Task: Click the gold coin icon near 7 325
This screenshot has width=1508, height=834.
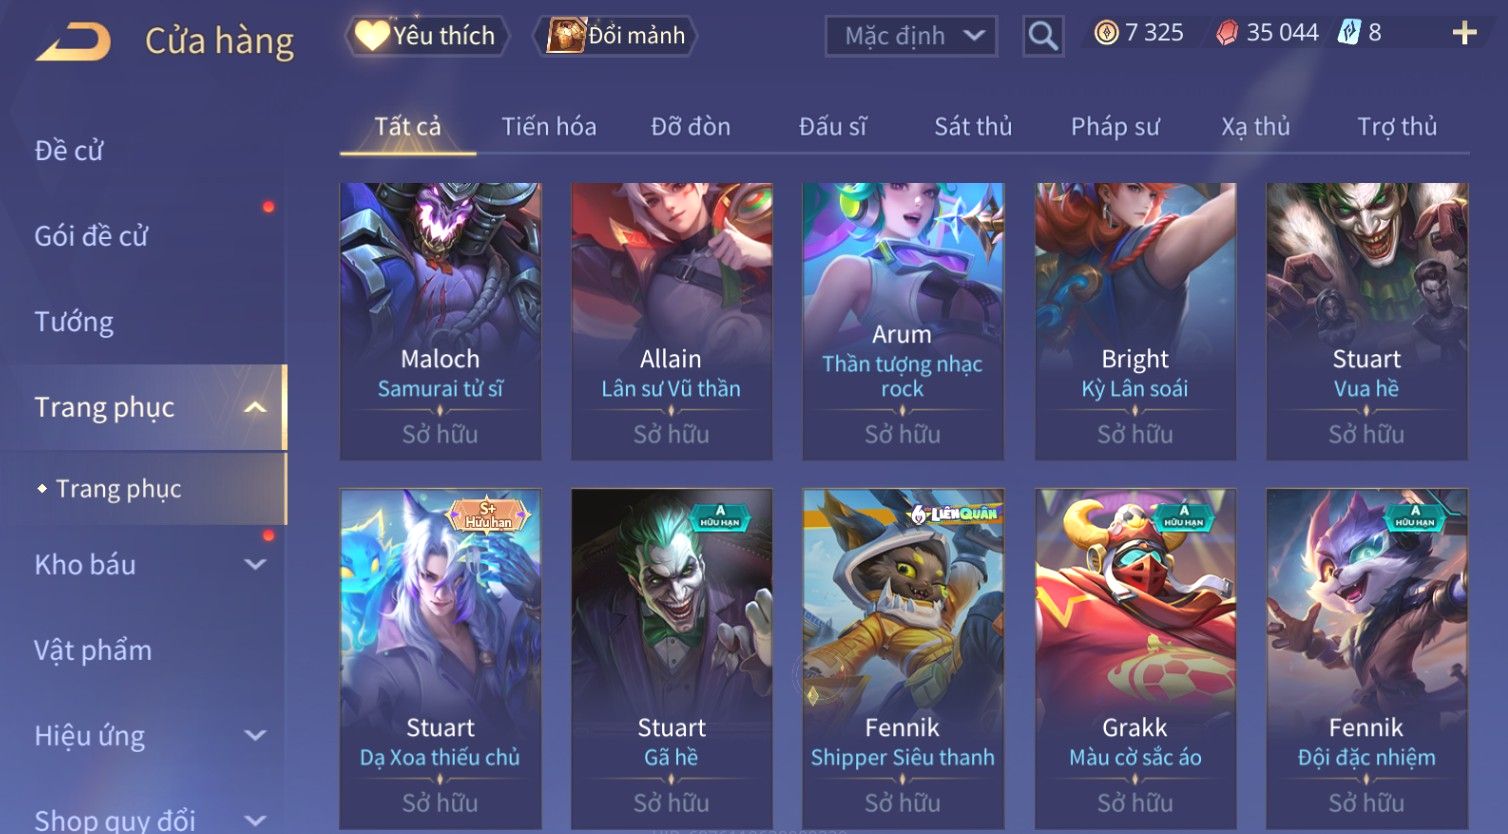Action: (1106, 33)
